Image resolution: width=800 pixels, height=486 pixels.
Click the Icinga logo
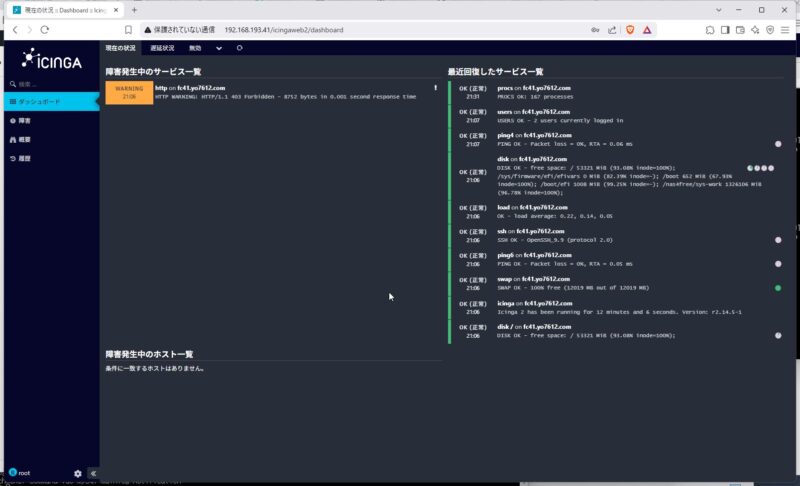pyautogui.click(x=52, y=59)
